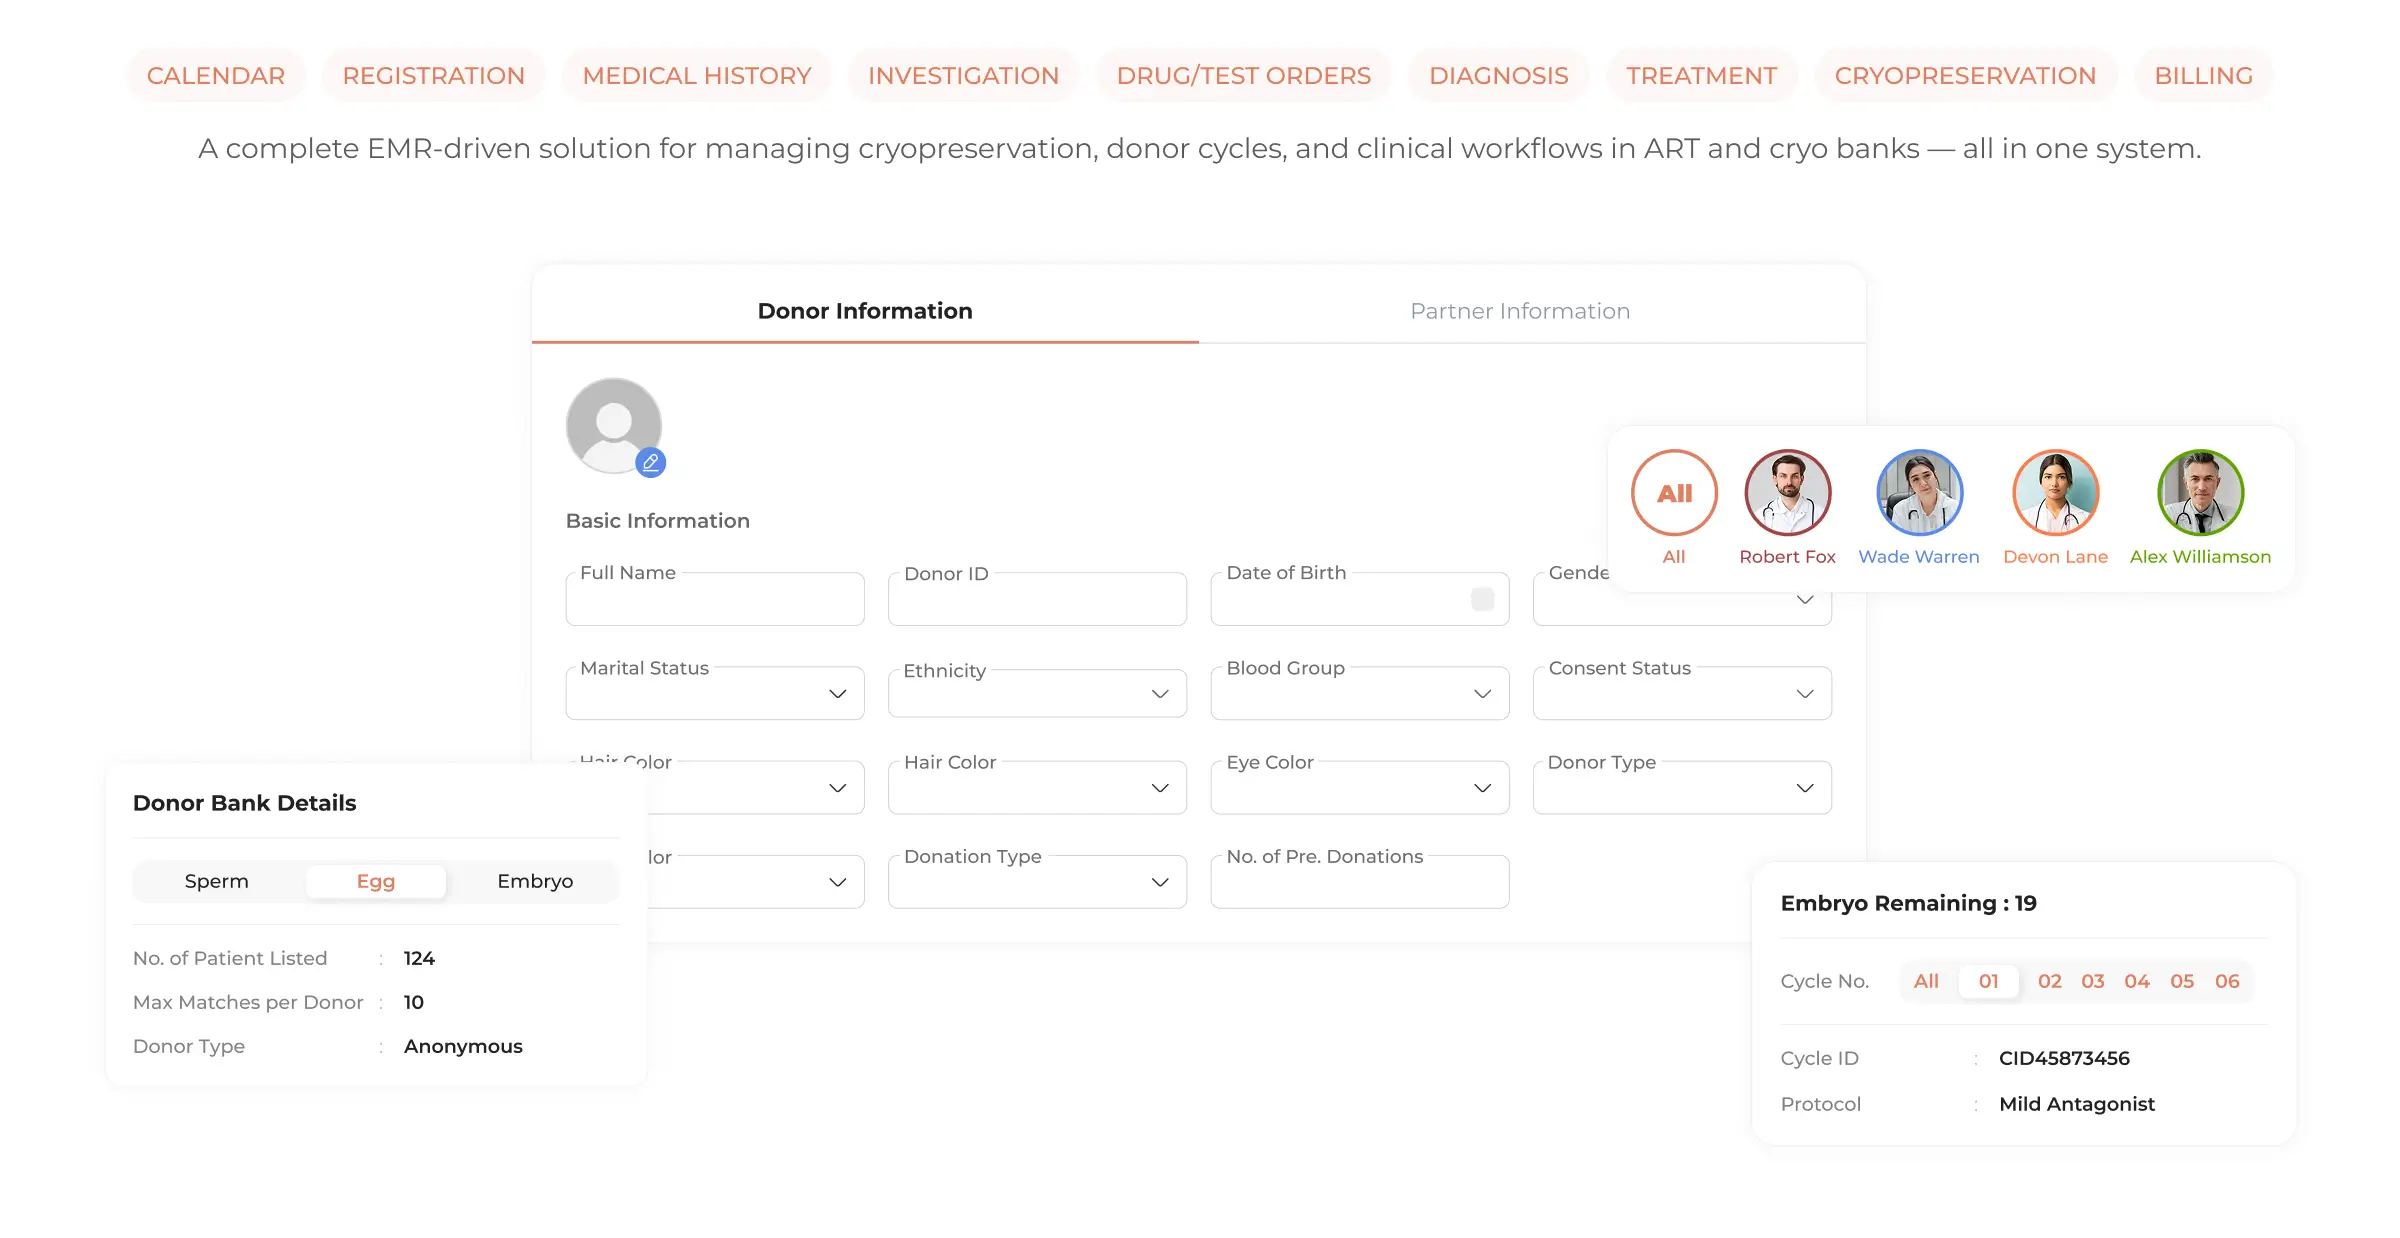Go to the CRYOPRESERVATION module
The height and width of the screenshot is (1238, 2400).
pos(1965,76)
